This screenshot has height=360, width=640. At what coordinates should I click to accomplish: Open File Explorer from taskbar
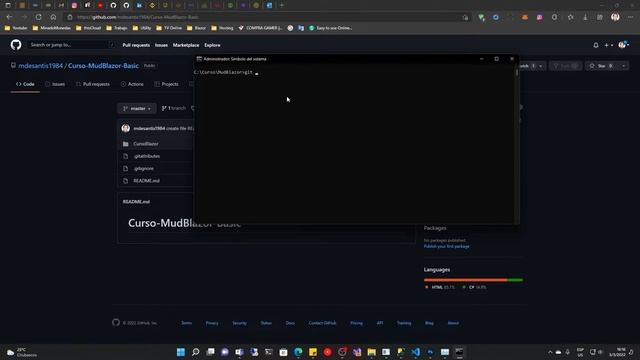pyautogui.click(x=371, y=352)
